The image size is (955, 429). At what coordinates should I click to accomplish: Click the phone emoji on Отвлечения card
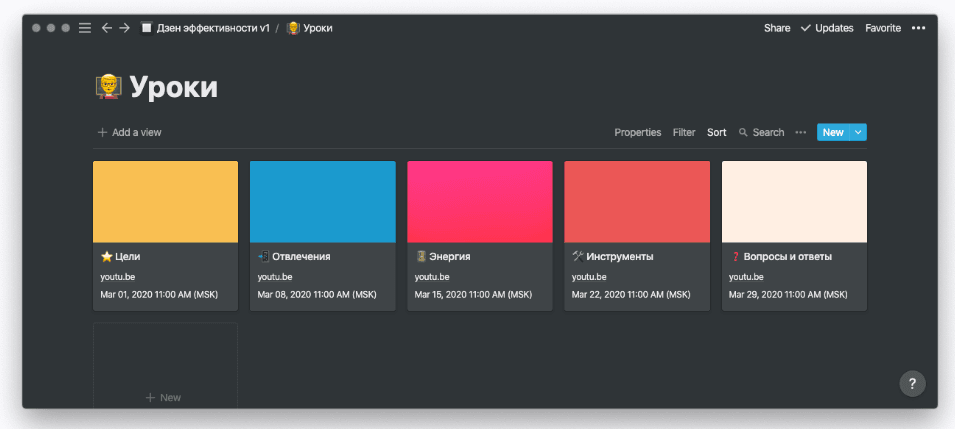pos(263,257)
